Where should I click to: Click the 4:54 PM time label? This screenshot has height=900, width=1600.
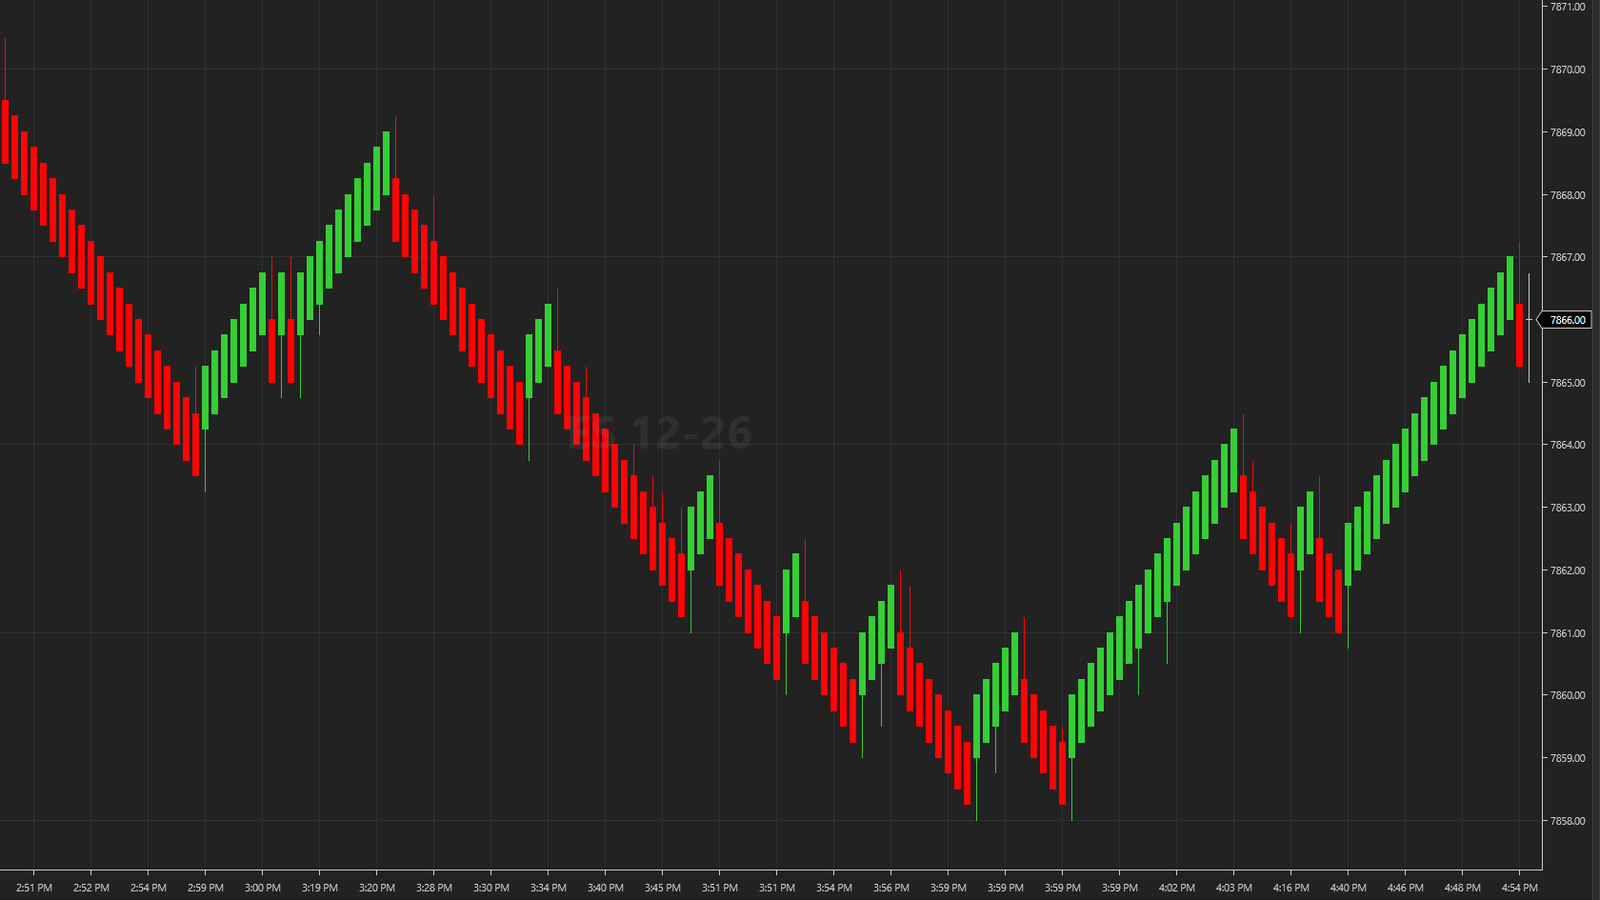tap(1519, 888)
